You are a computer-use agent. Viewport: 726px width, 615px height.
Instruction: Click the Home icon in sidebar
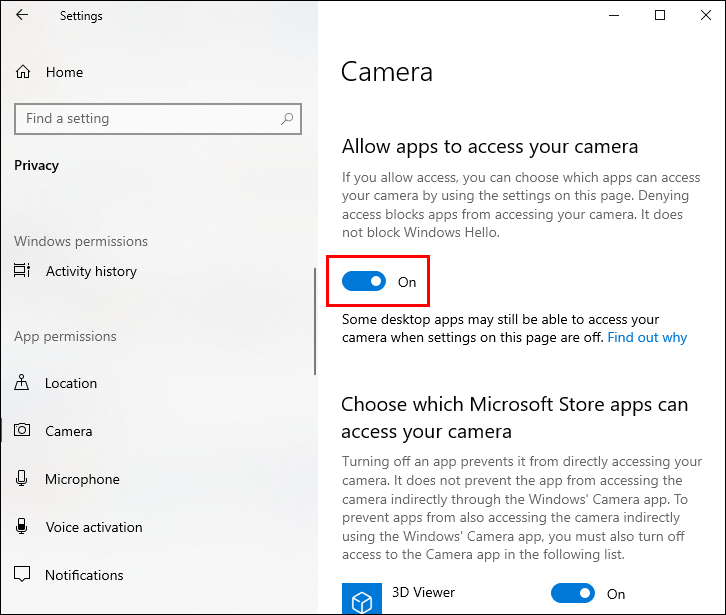[22, 72]
